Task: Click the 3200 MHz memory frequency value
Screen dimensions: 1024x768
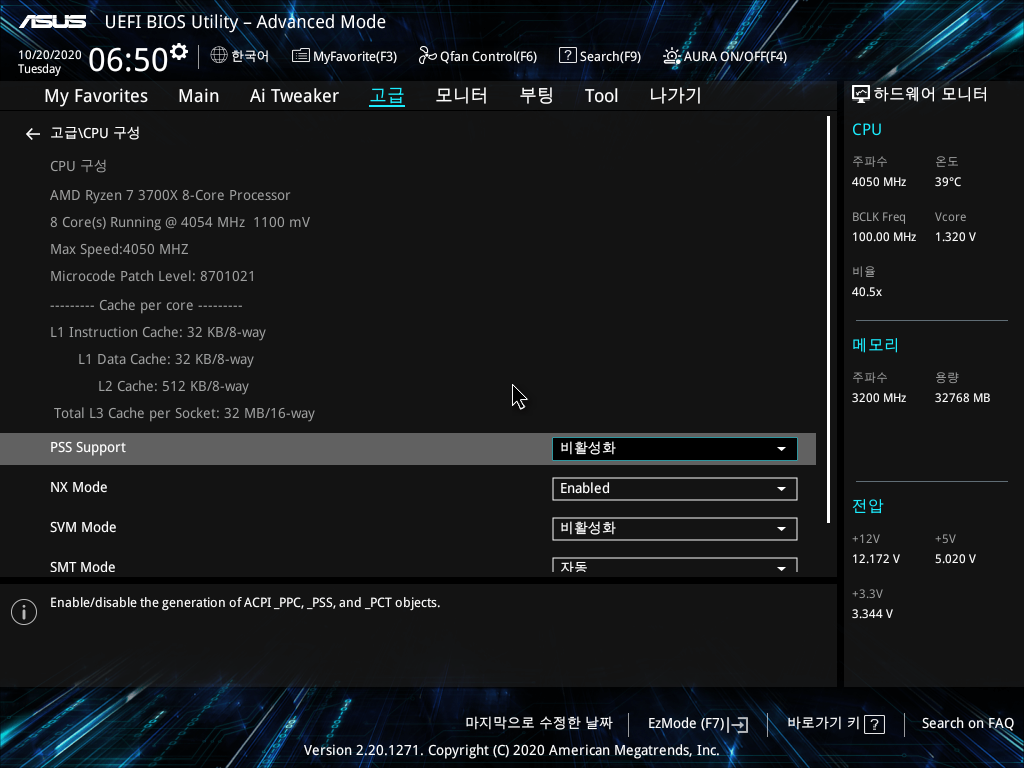Action: click(x=878, y=398)
